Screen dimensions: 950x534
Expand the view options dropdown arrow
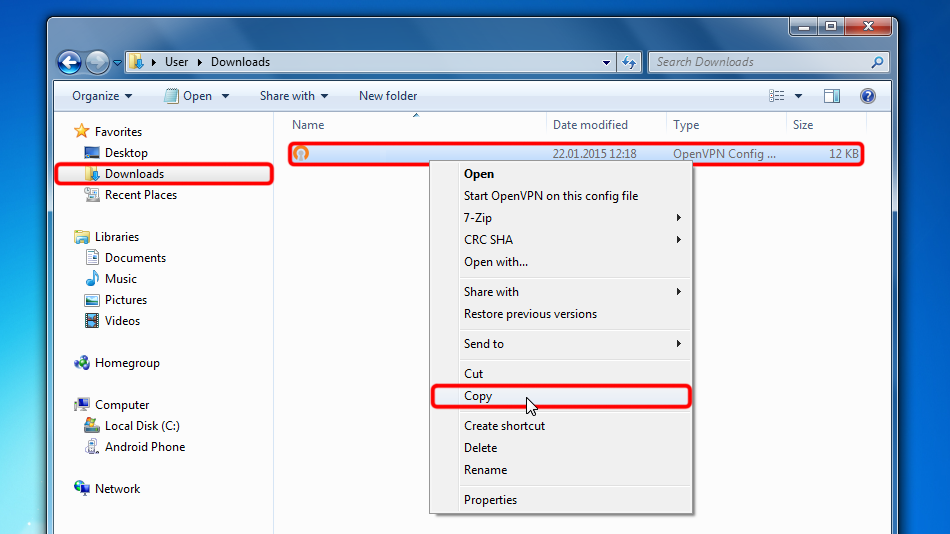798,96
